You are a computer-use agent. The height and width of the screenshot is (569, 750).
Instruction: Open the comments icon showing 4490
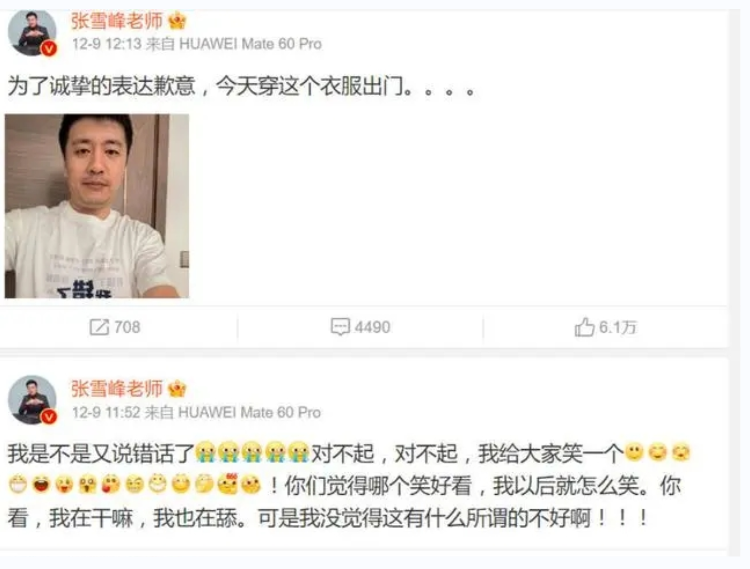[x=340, y=327]
